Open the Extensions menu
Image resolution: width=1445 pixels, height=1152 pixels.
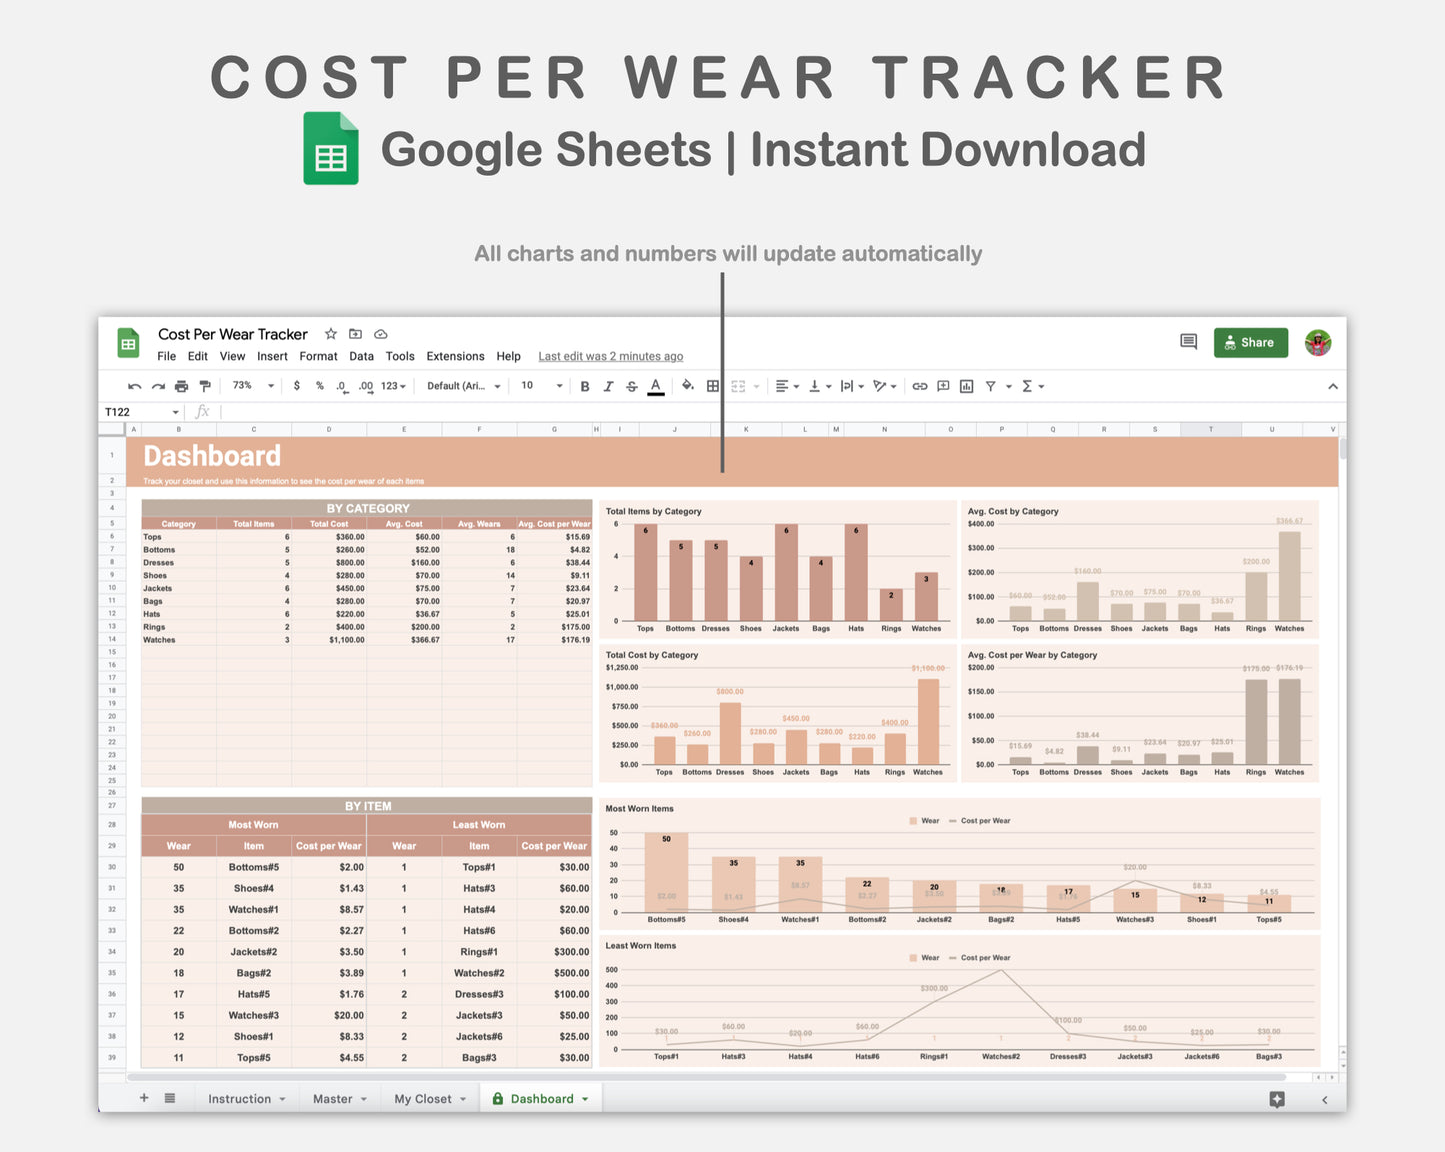click(455, 356)
